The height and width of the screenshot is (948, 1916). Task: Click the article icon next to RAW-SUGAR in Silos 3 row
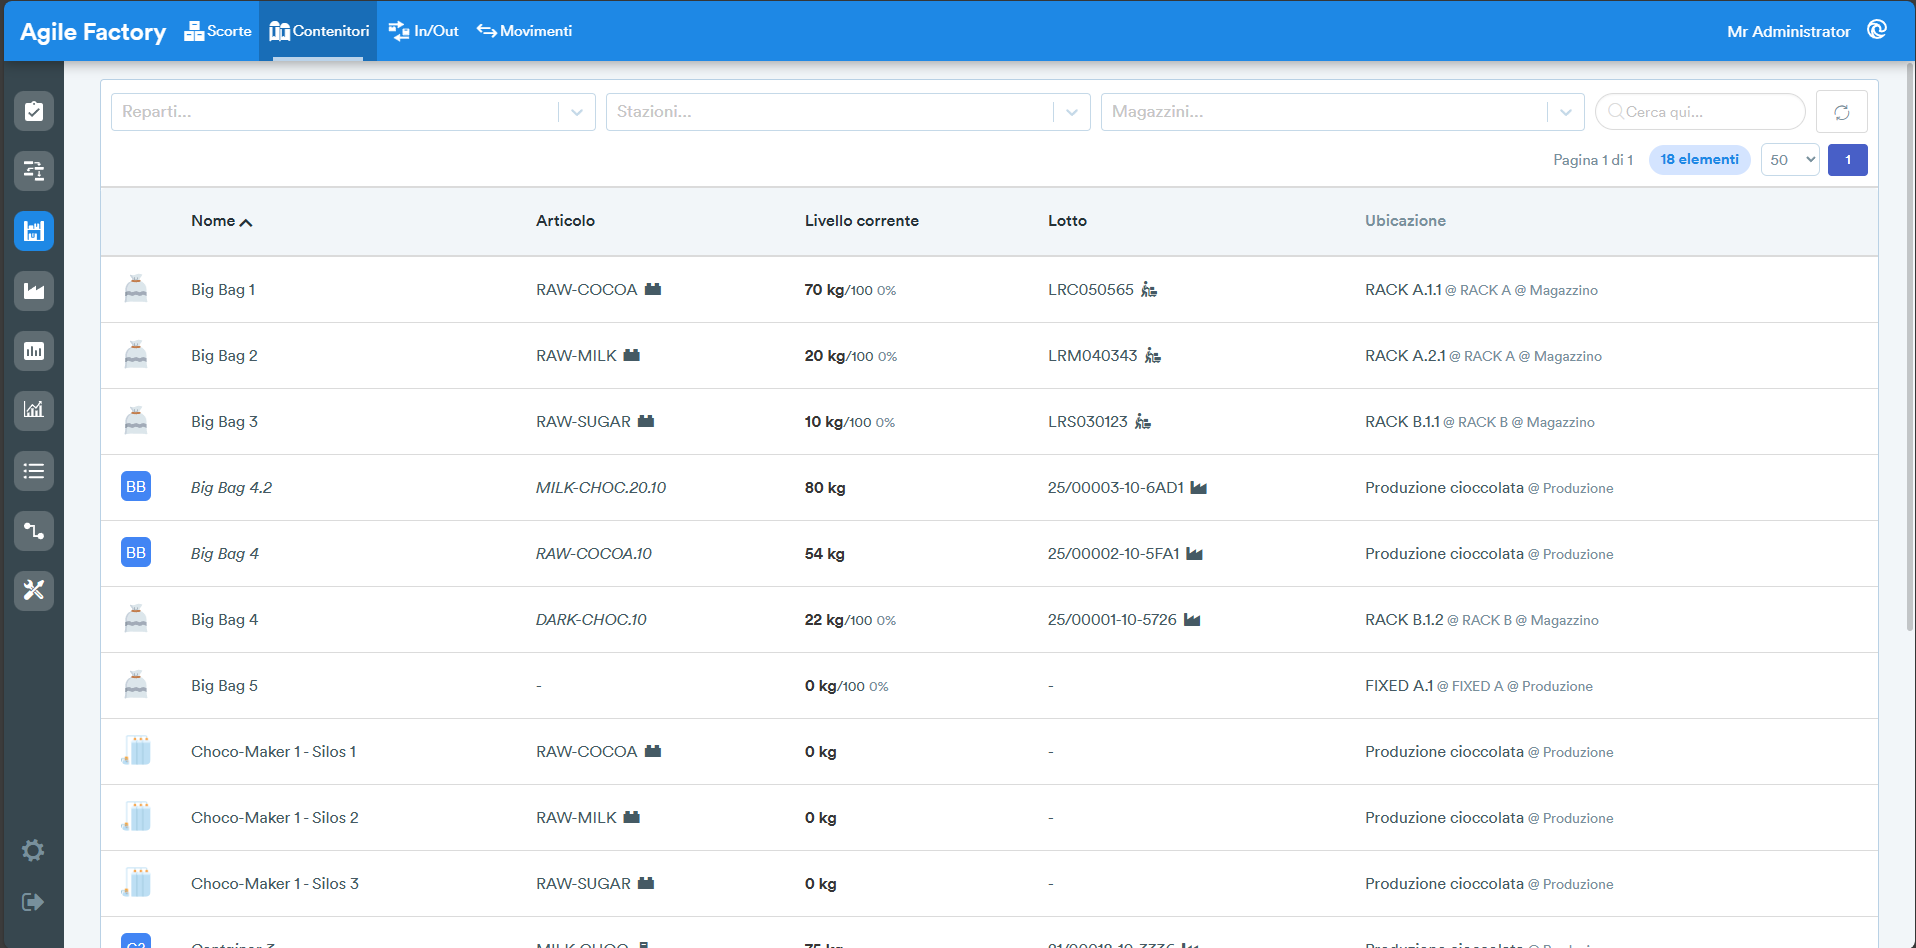(x=646, y=883)
